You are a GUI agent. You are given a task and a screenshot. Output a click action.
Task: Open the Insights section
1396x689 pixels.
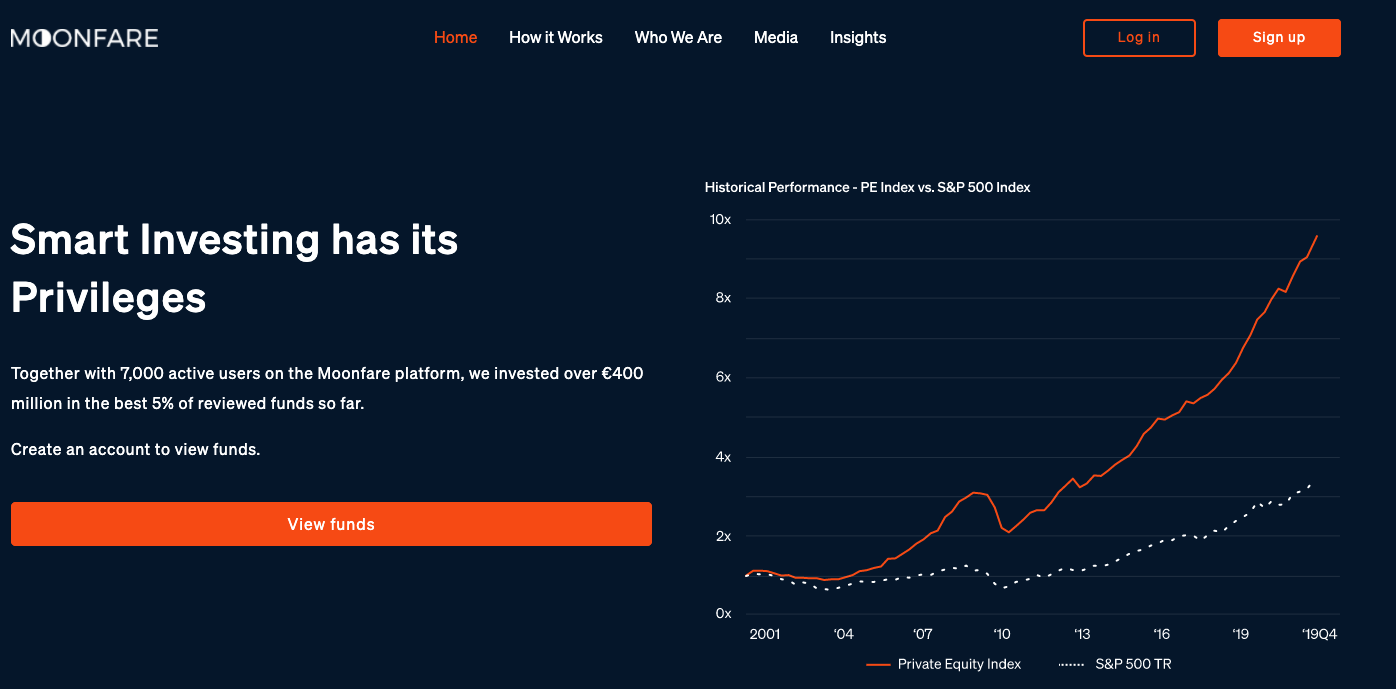click(x=858, y=37)
